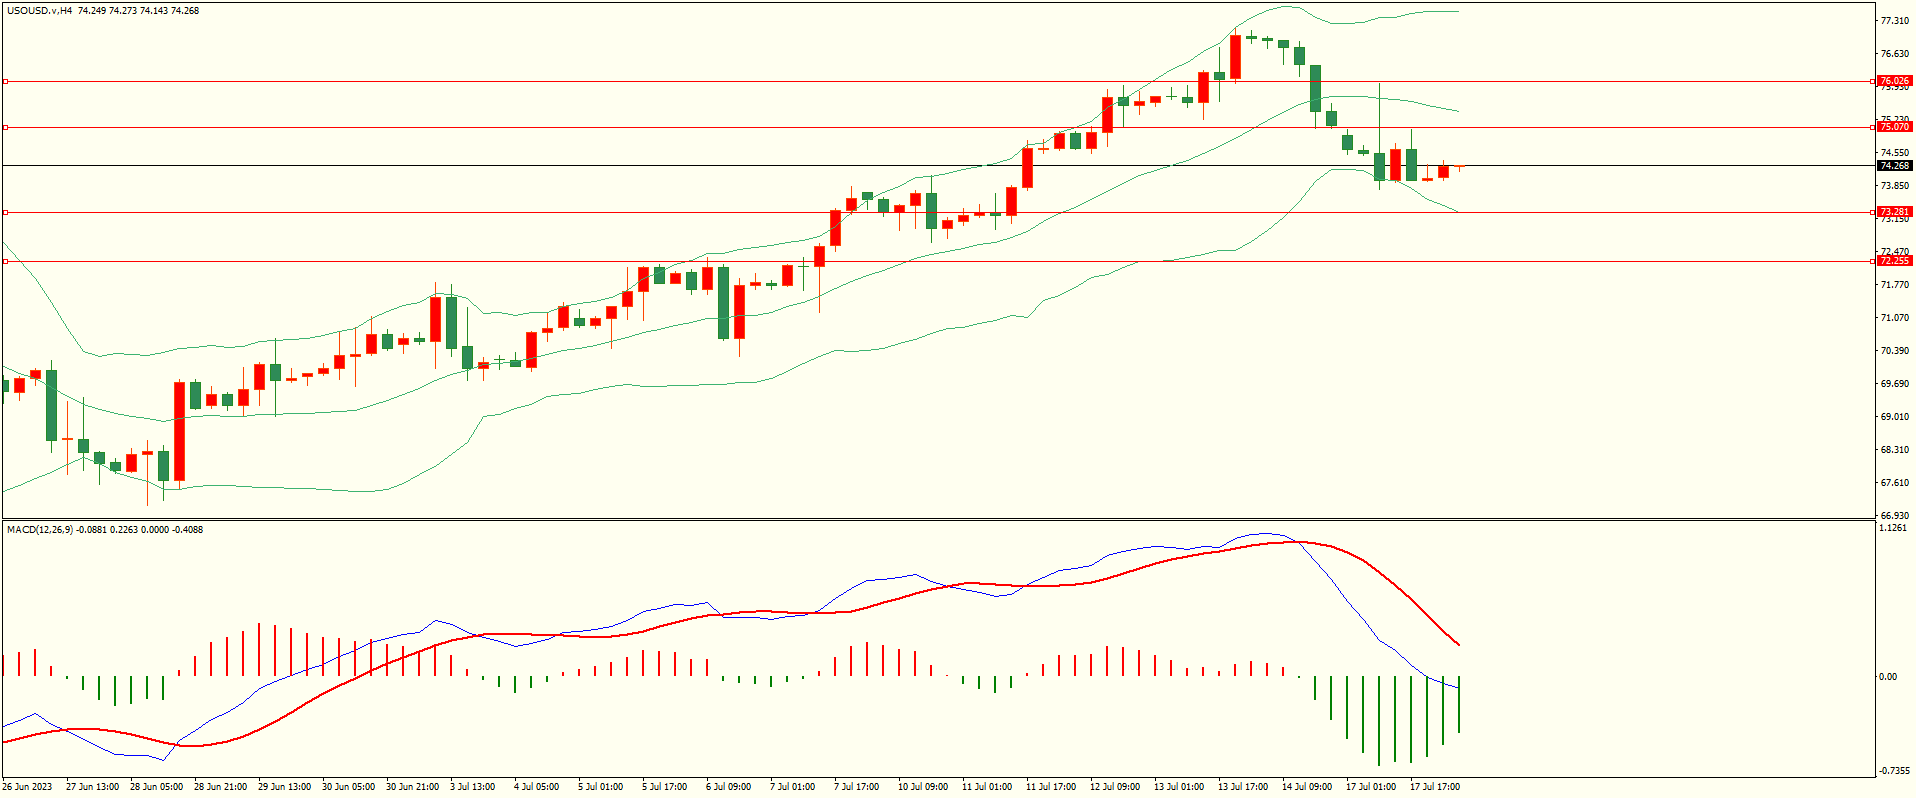Image resolution: width=1916 pixels, height=798 pixels.
Task: Select the red 73.281 line price tag
Action: pyautogui.click(x=1894, y=212)
